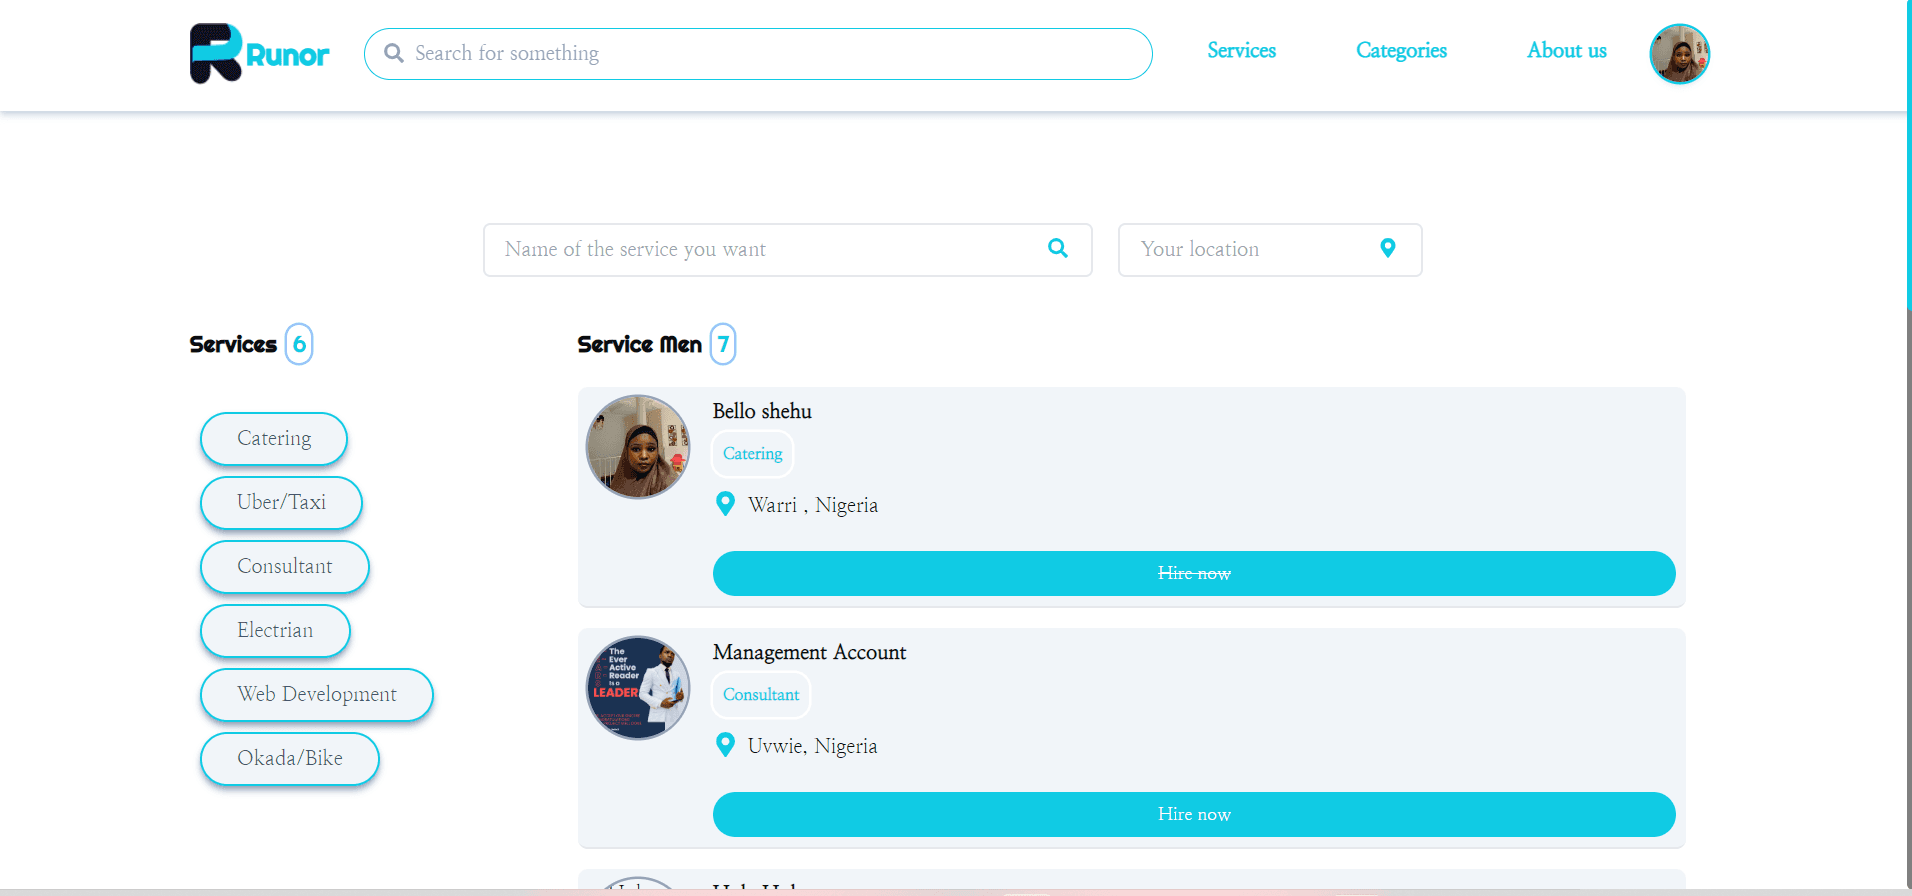The image size is (1912, 896).
Task: Click the location pin beside Uvwie, Nigeria
Action: (x=726, y=745)
